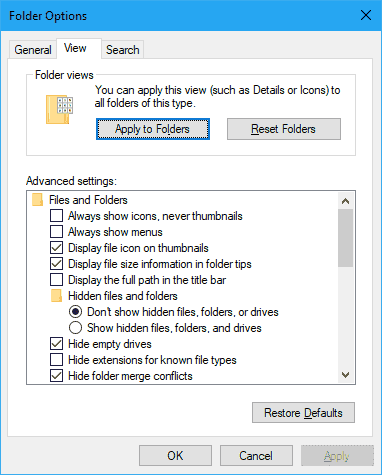The height and width of the screenshot is (475, 382).
Task: Select Don't show hidden files radio option
Action: pos(75,312)
